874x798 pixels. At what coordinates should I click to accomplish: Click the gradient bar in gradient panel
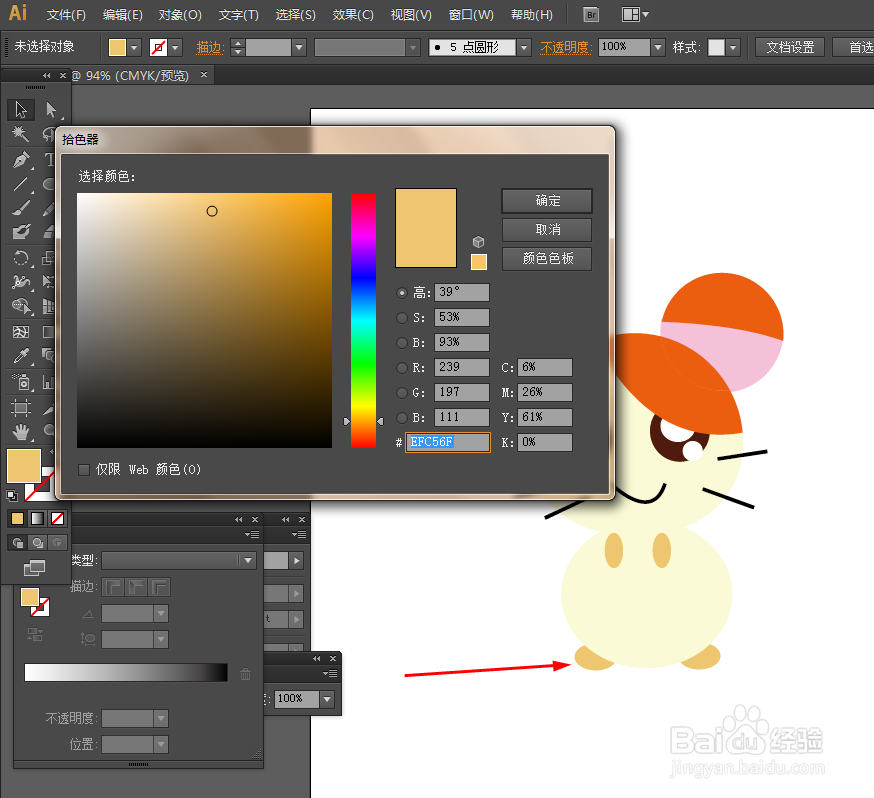point(126,672)
